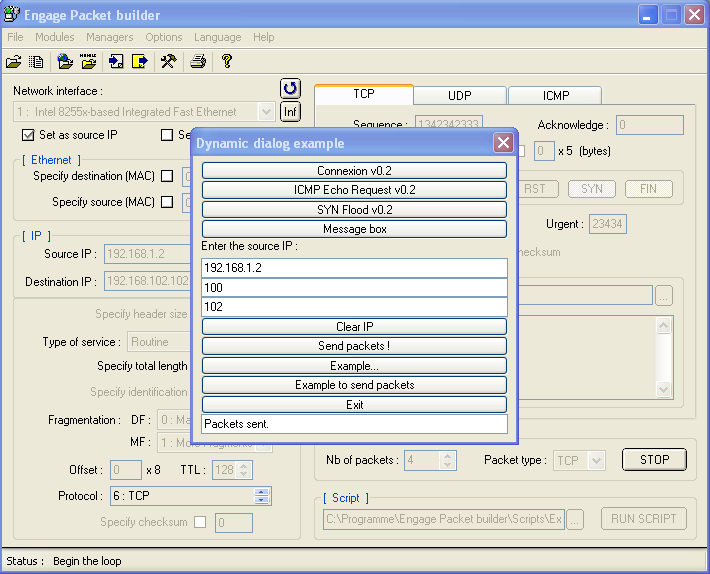The width and height of the screenshot is (710, 574).
Task: Open the Language menu
Action: [x=217, y=37]
